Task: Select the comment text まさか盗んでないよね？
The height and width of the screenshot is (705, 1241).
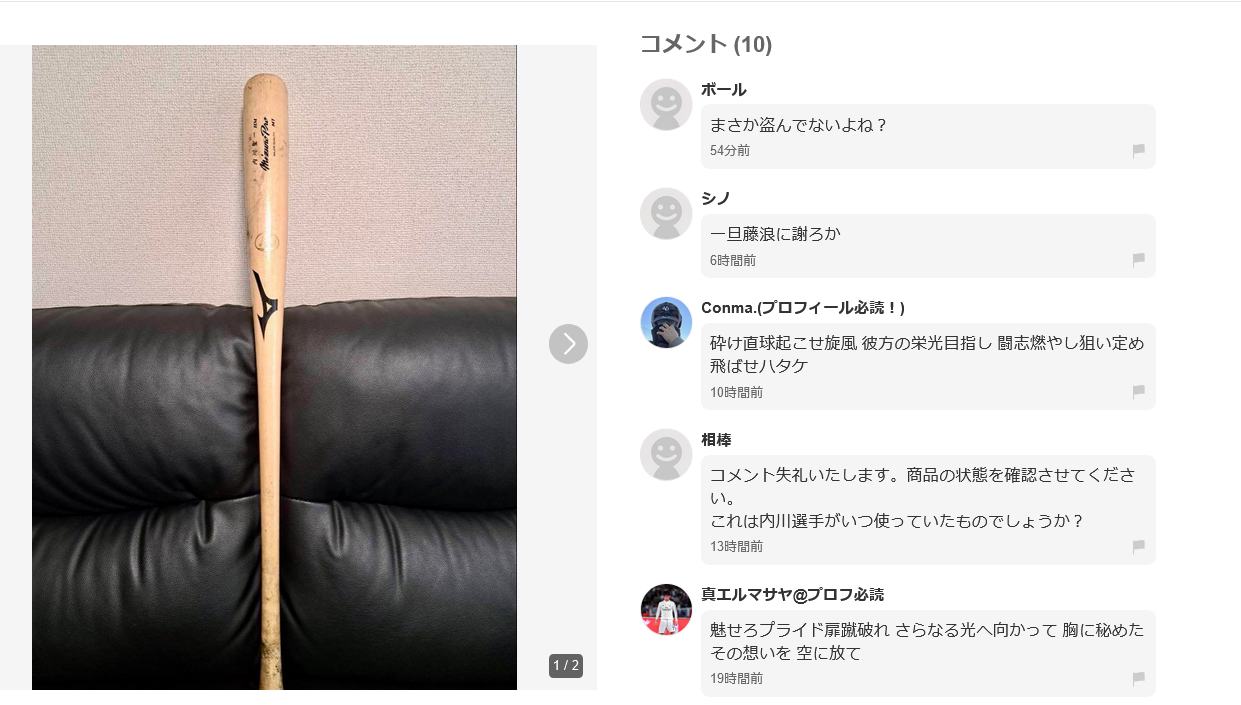Action: 799,125
